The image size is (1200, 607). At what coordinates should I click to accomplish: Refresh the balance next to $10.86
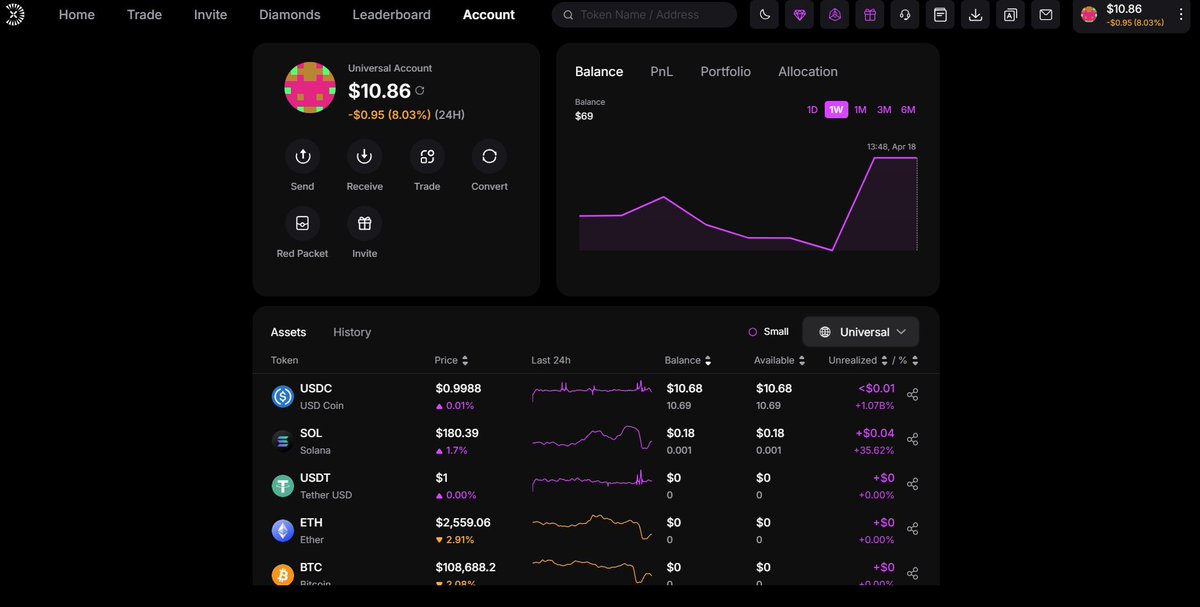pyautogui.click(x=420, y=91)
